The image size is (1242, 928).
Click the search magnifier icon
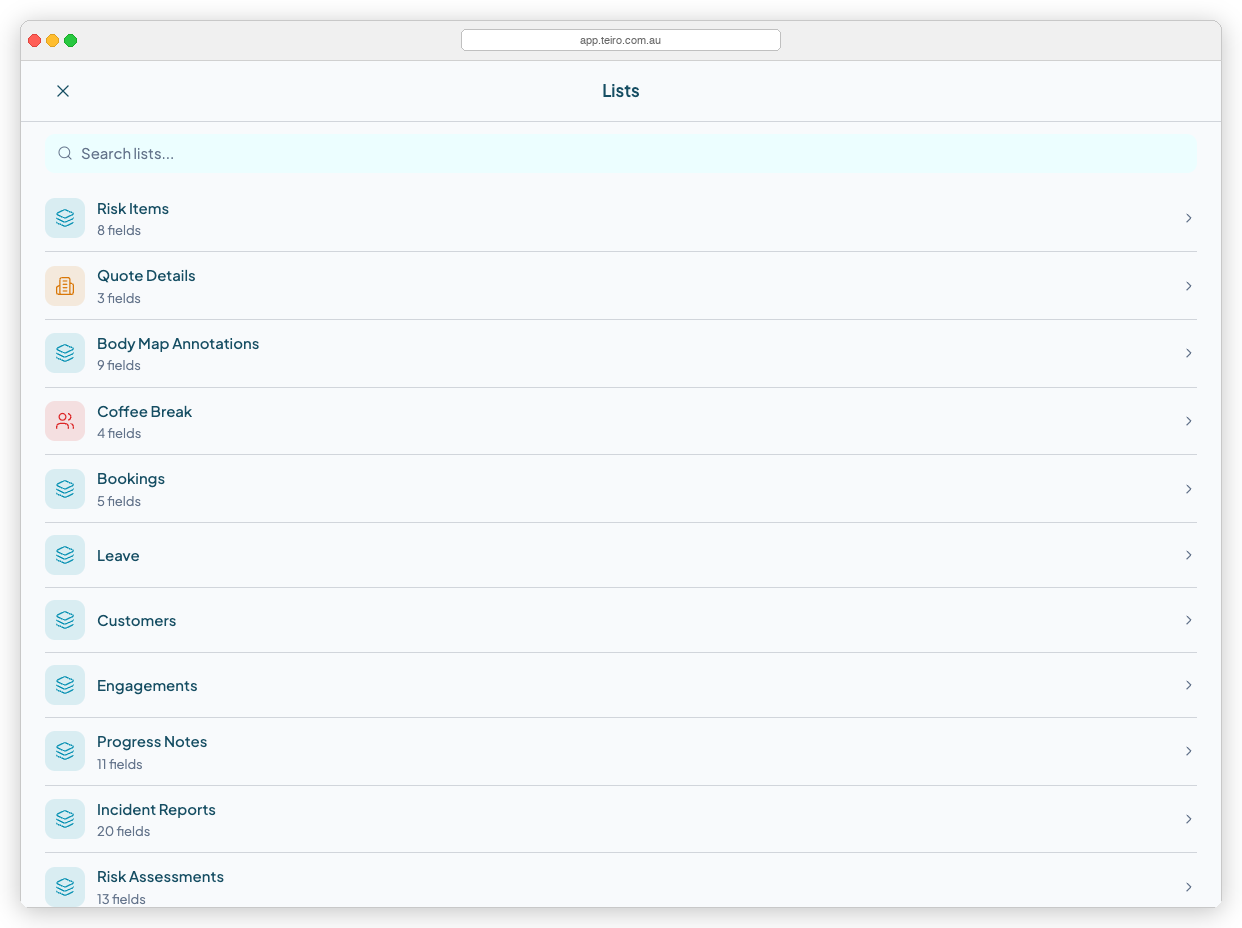tap(64, 153)
